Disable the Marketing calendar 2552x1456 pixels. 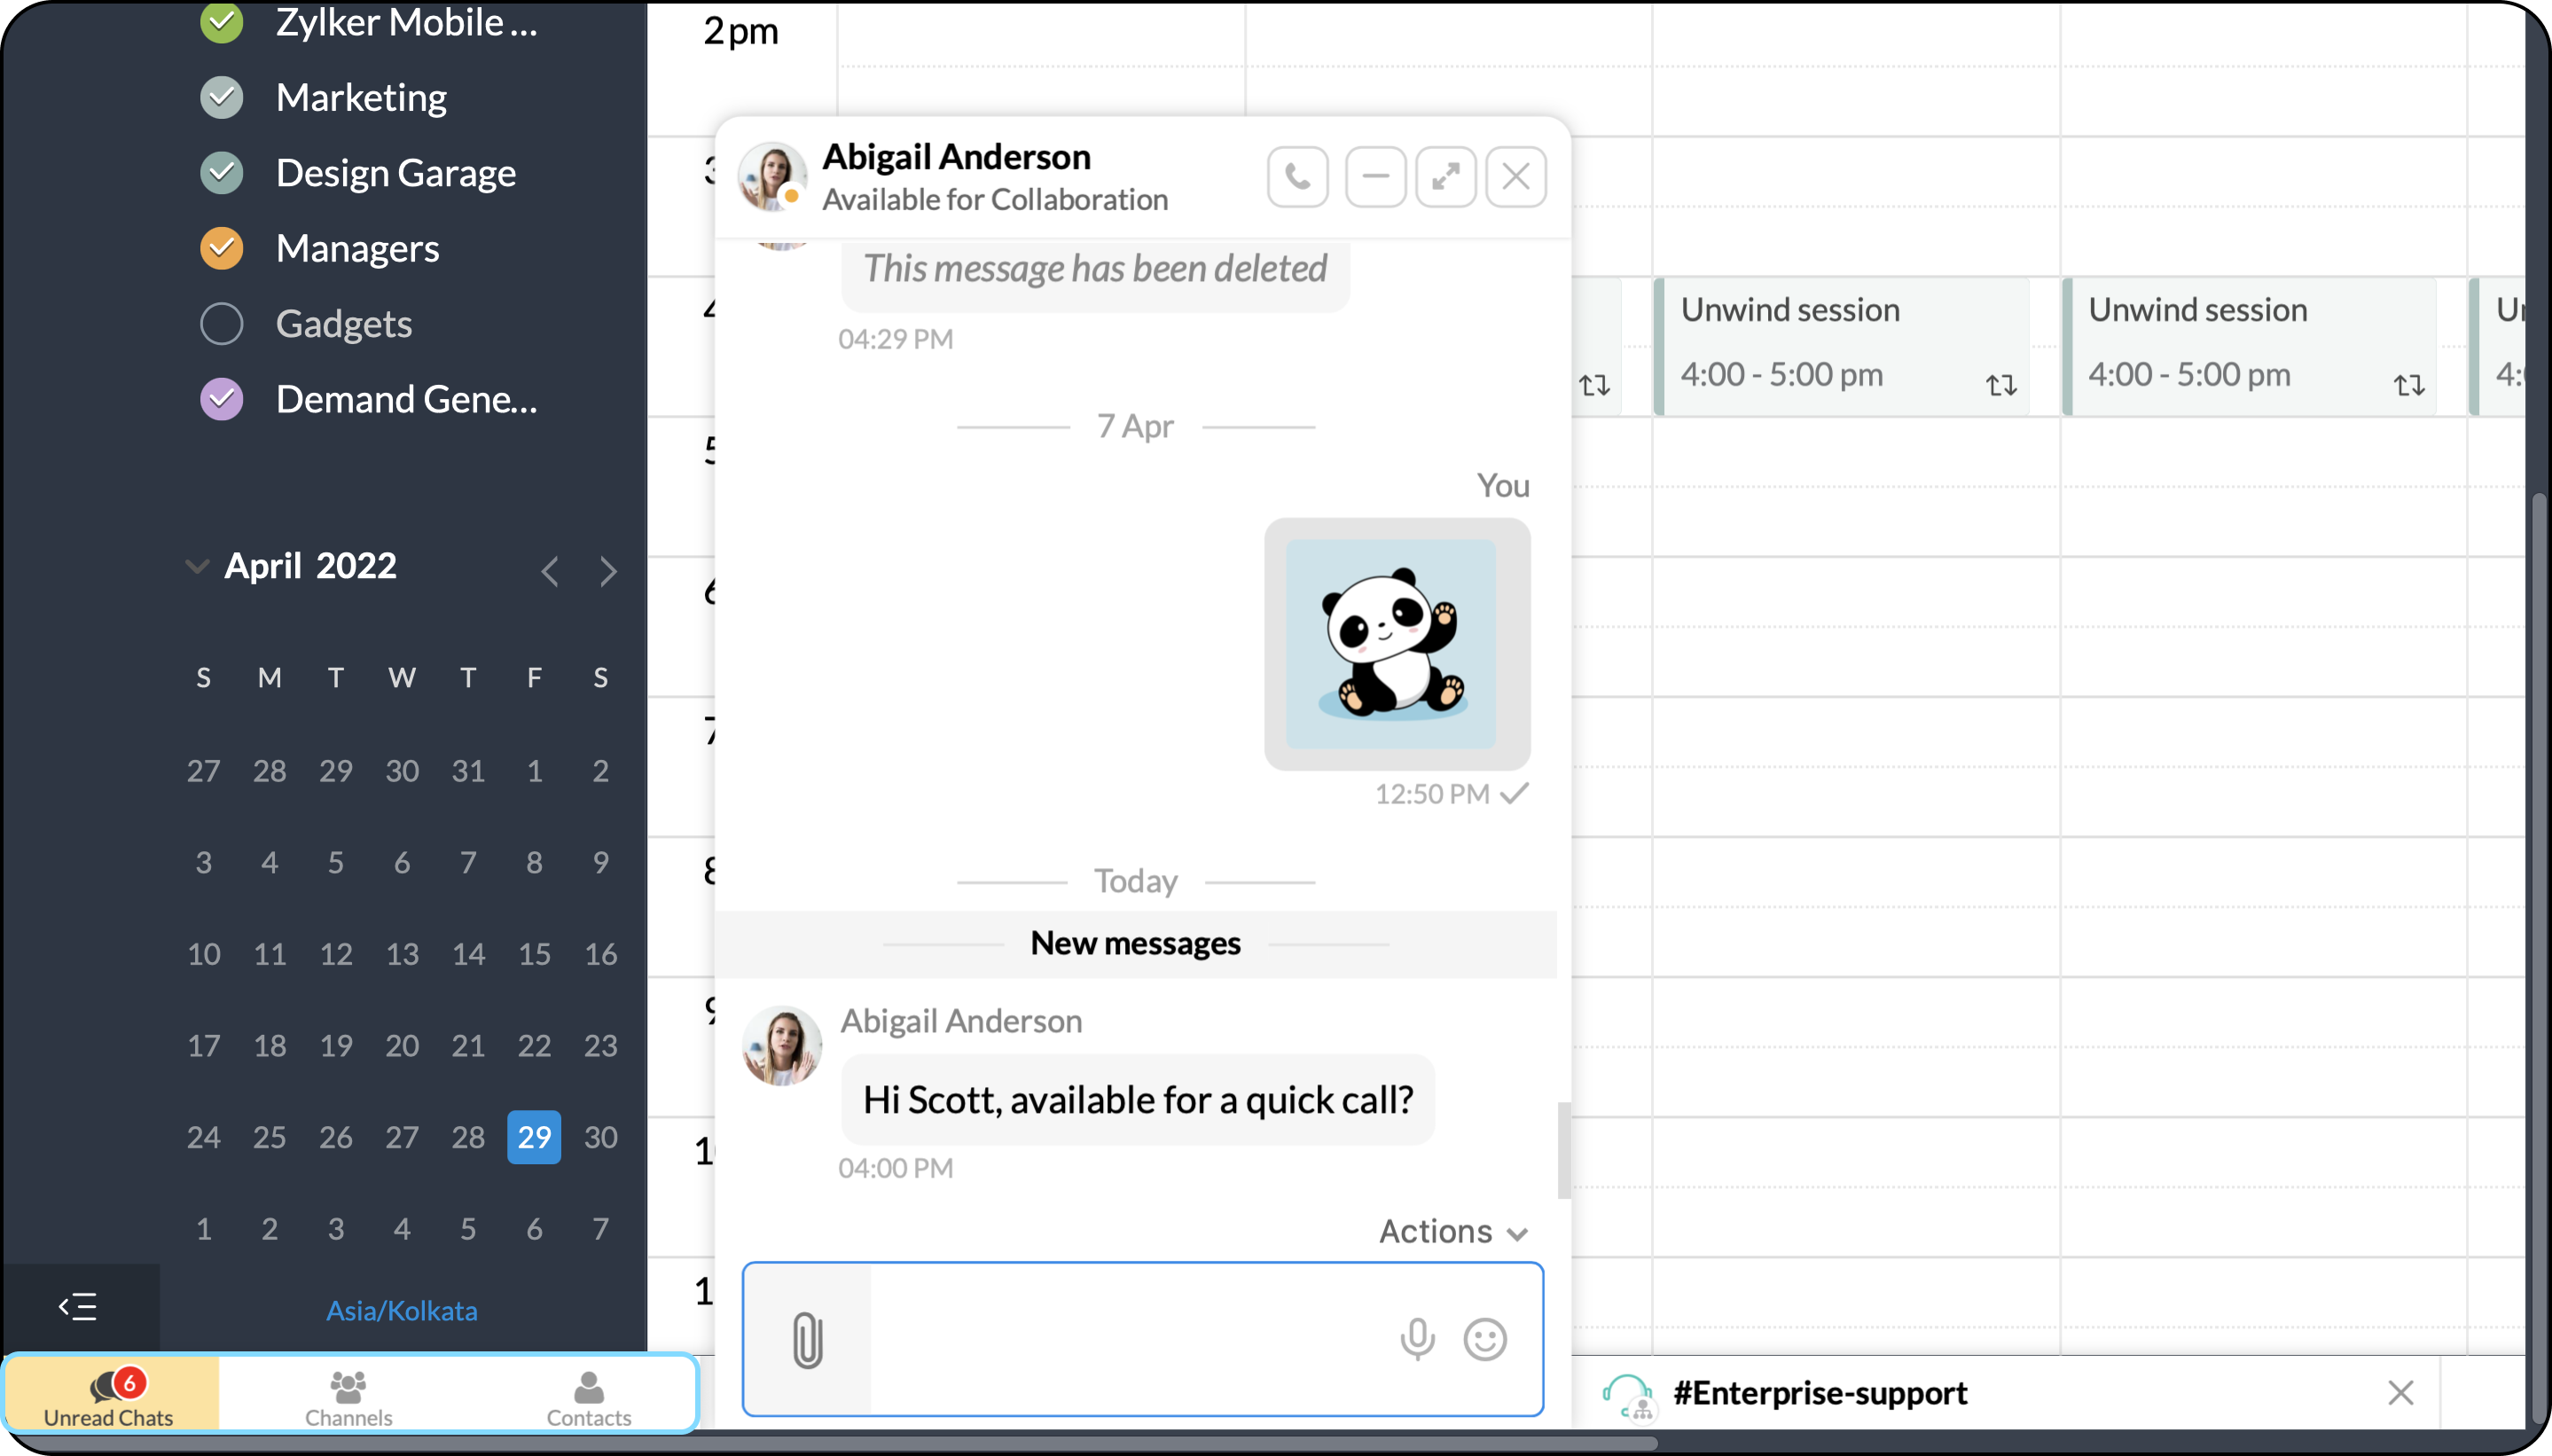click(221, 97)
